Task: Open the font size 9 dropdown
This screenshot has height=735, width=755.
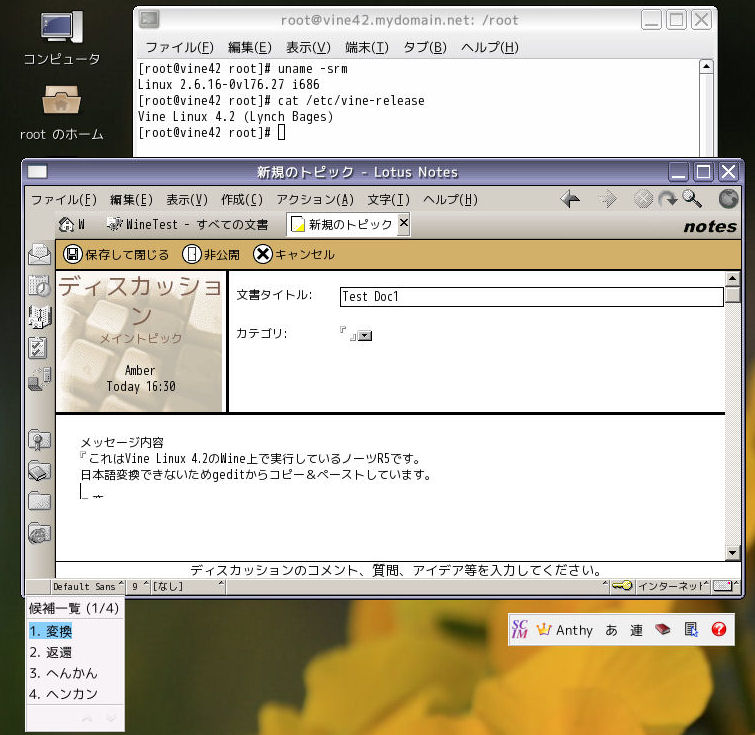Action: click(140, 586)
